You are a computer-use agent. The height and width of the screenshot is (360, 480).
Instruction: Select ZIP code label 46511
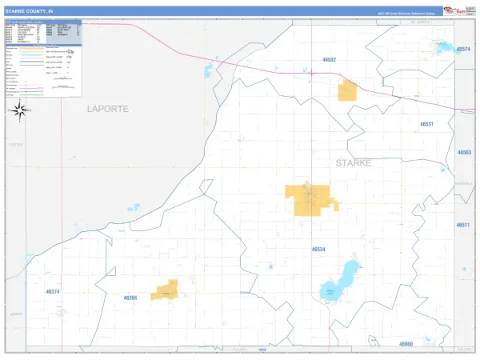click(x=463, y=225)
